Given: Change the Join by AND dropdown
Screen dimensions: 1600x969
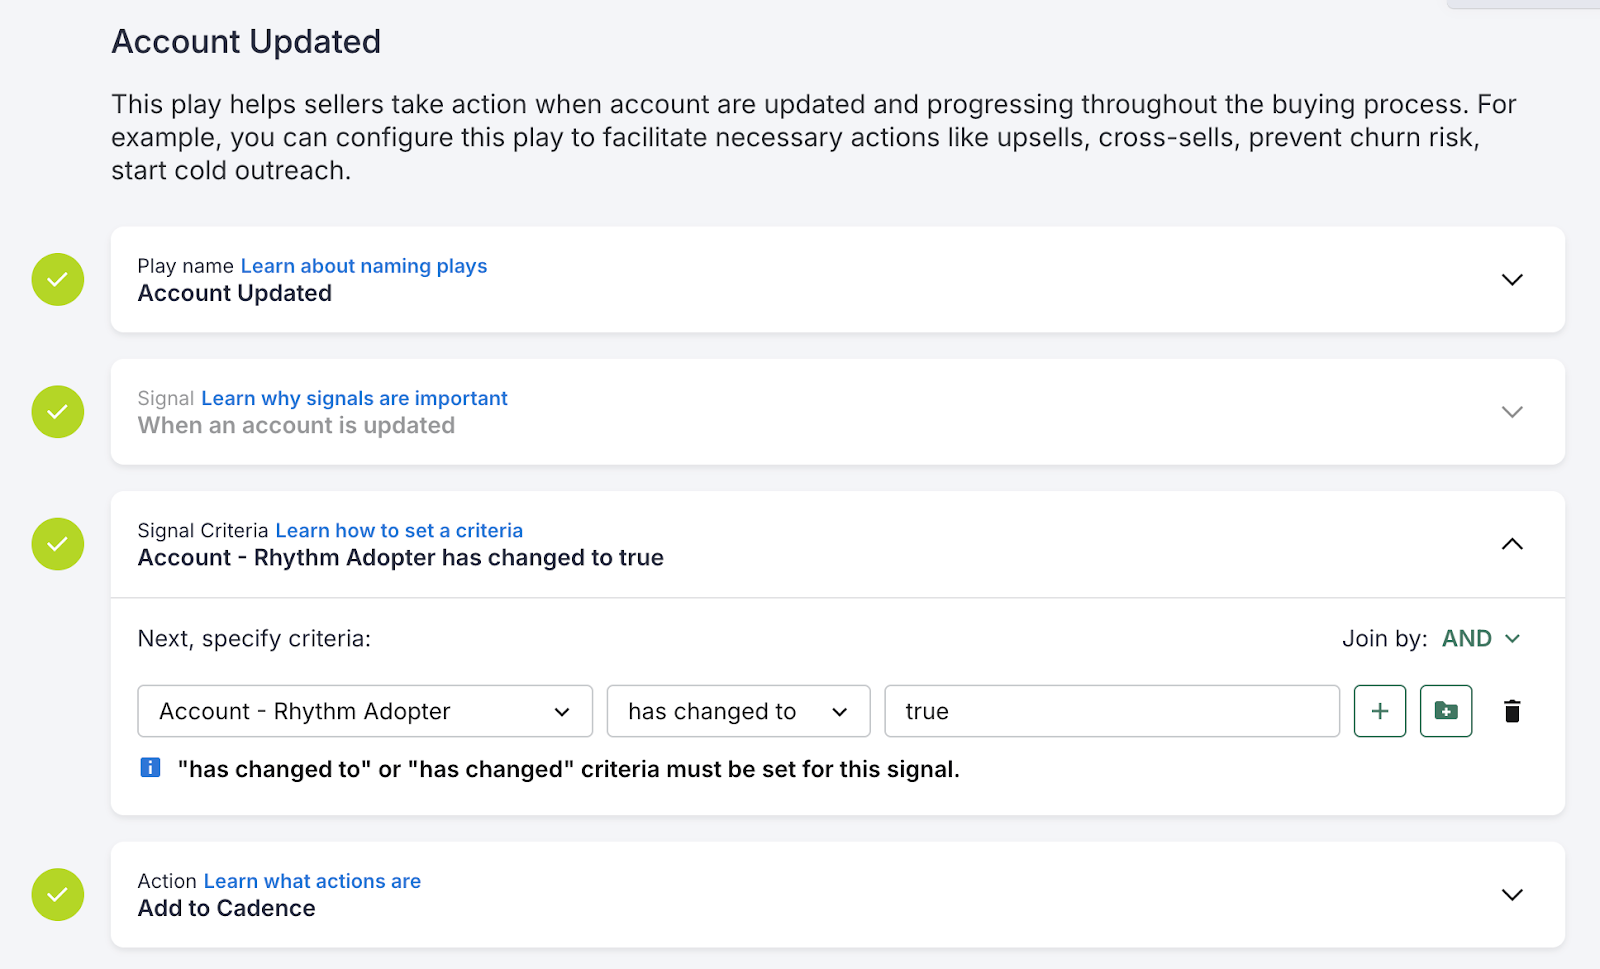Looking at the screenshot, I should 1481,638.
